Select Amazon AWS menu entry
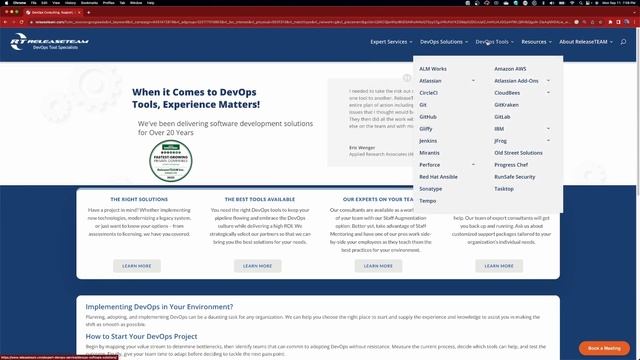Viewport: 640px width, 360px height. coord(510,69)
